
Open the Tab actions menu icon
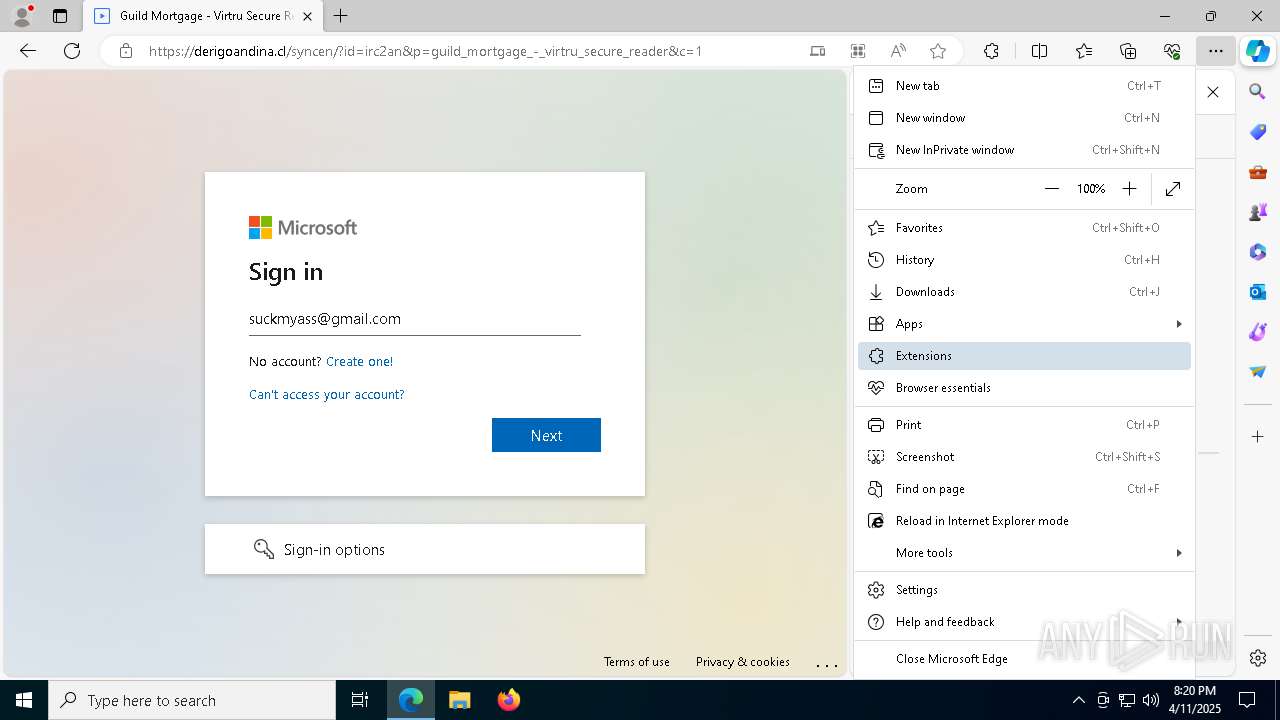tap(60, 16)
